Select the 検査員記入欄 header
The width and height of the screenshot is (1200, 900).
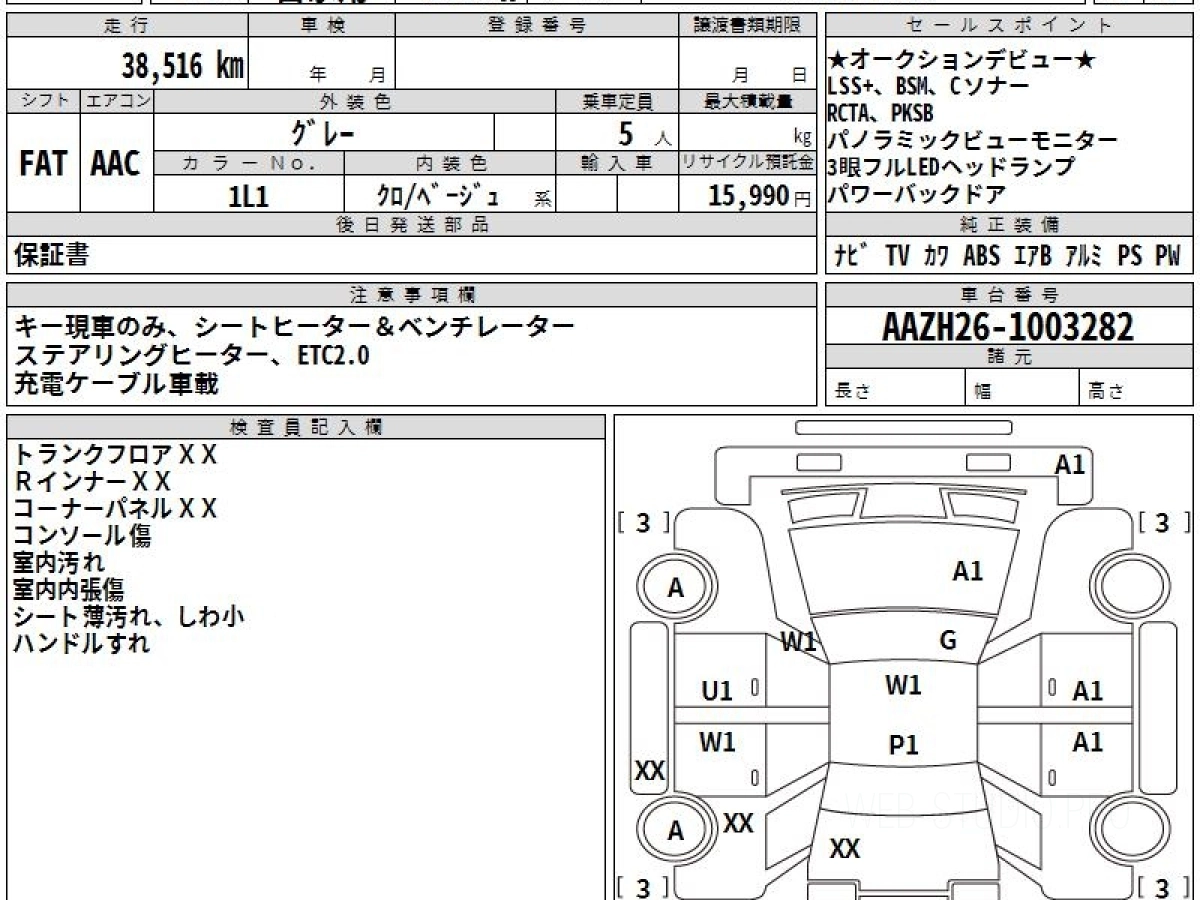coord(306,427)
